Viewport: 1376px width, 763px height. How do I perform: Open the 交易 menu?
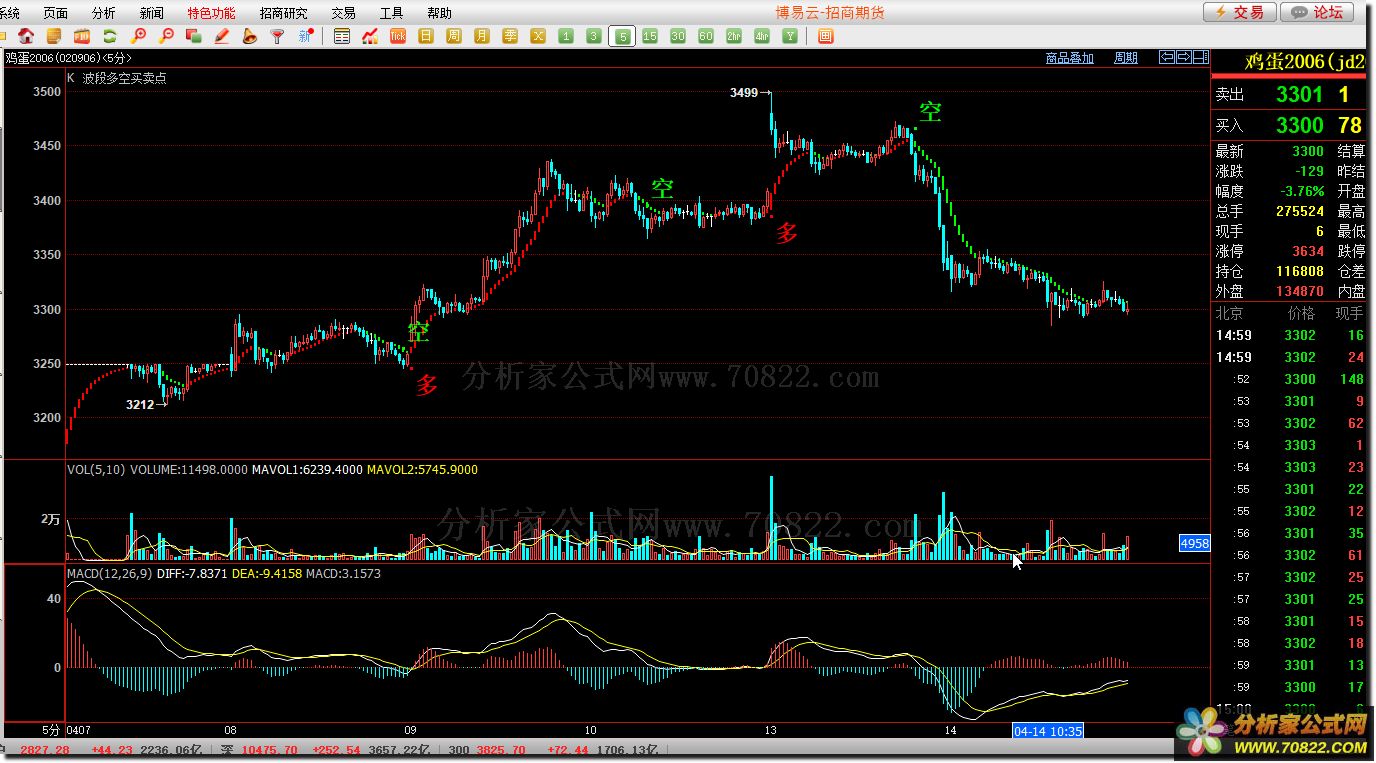tap(343, 13)
